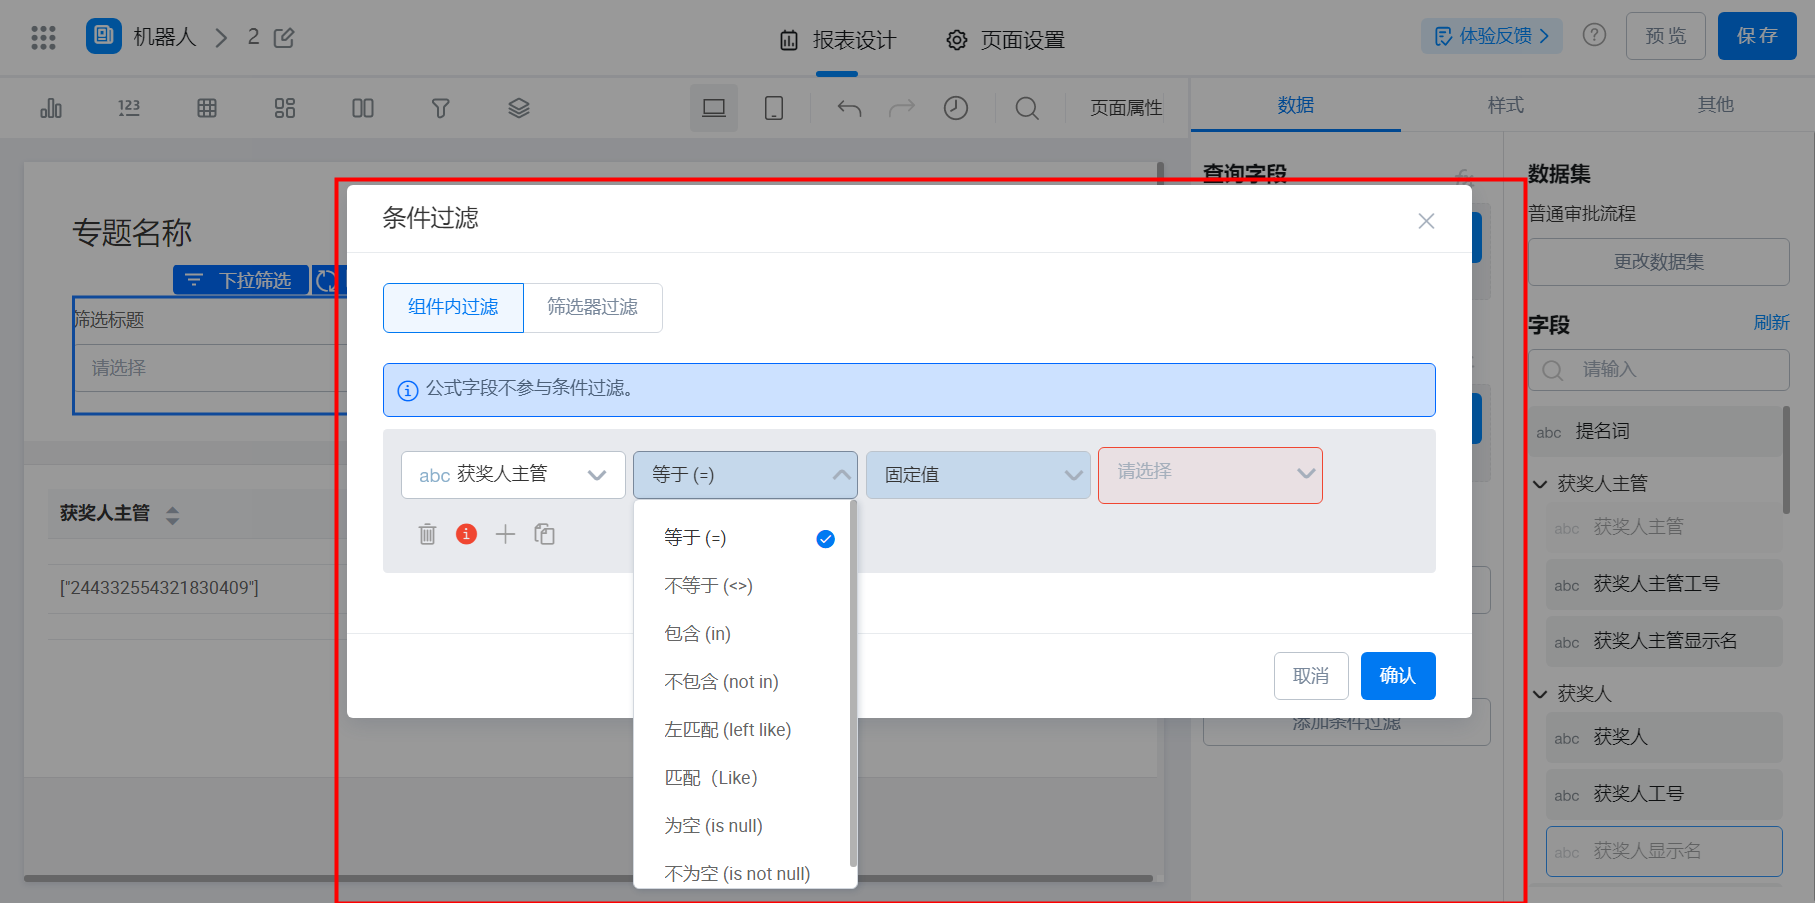Viewport: 1815px width, 903px height.
Task: Open the 请选择 value dropdown
Action: pyautogui.click(x=1209, y=475)
